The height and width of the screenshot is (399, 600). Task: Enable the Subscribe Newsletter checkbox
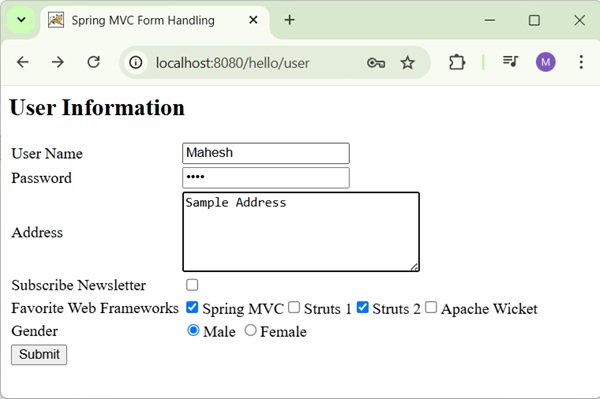(x=192, y=285)
